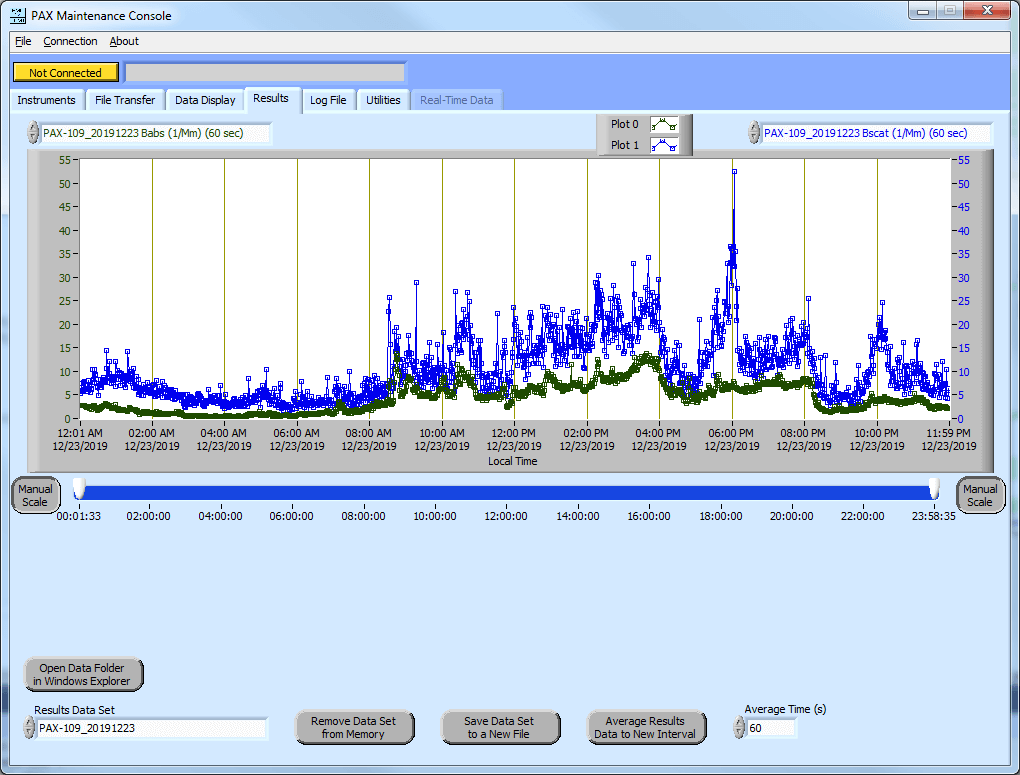The width and height of the screenshot is (1020, 775).
Task: Click the Average Time input field
Action: point(771,728)
